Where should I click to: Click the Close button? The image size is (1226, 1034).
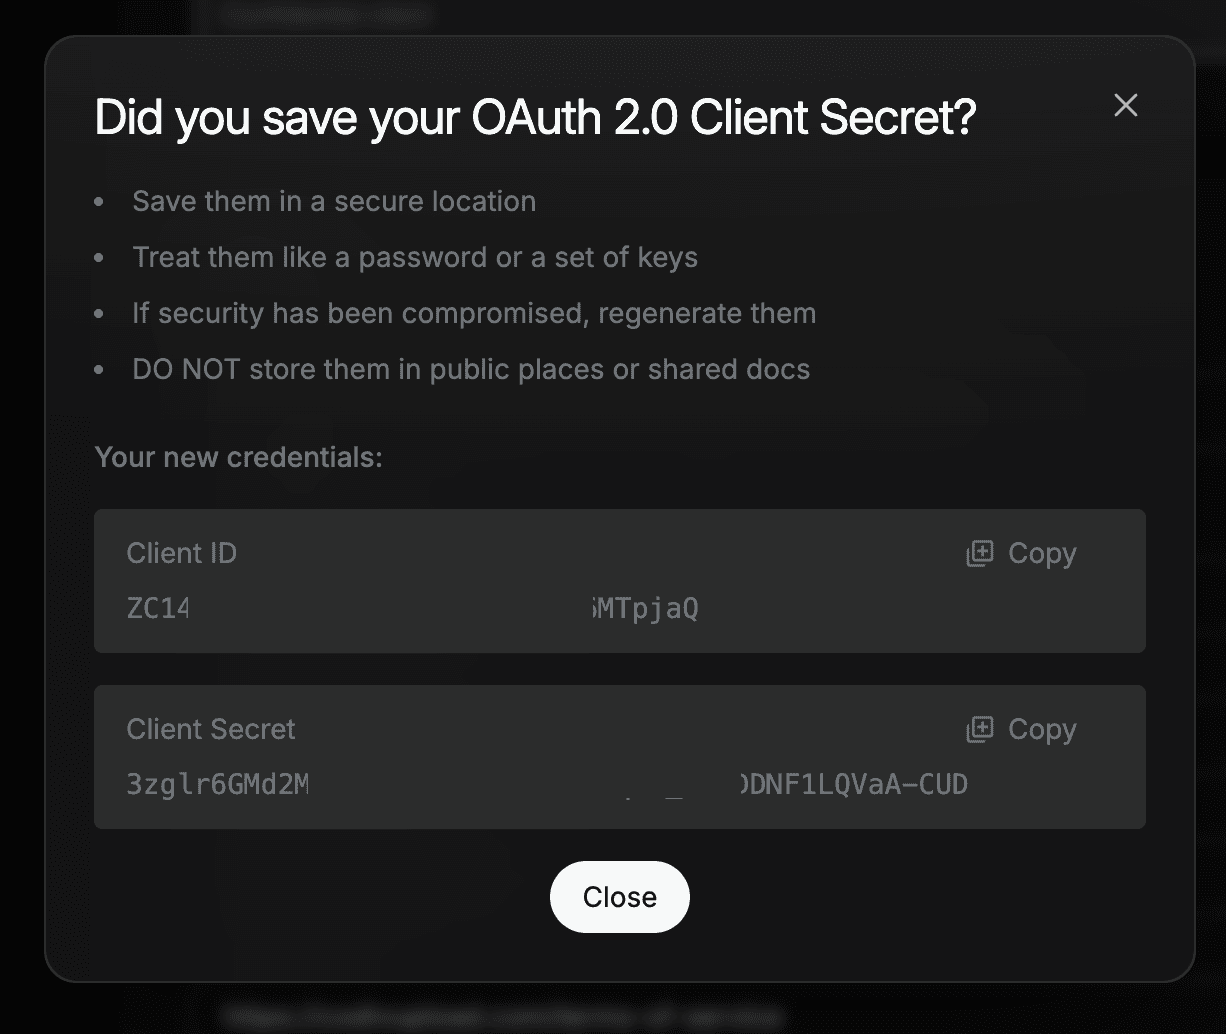(619, 897)
